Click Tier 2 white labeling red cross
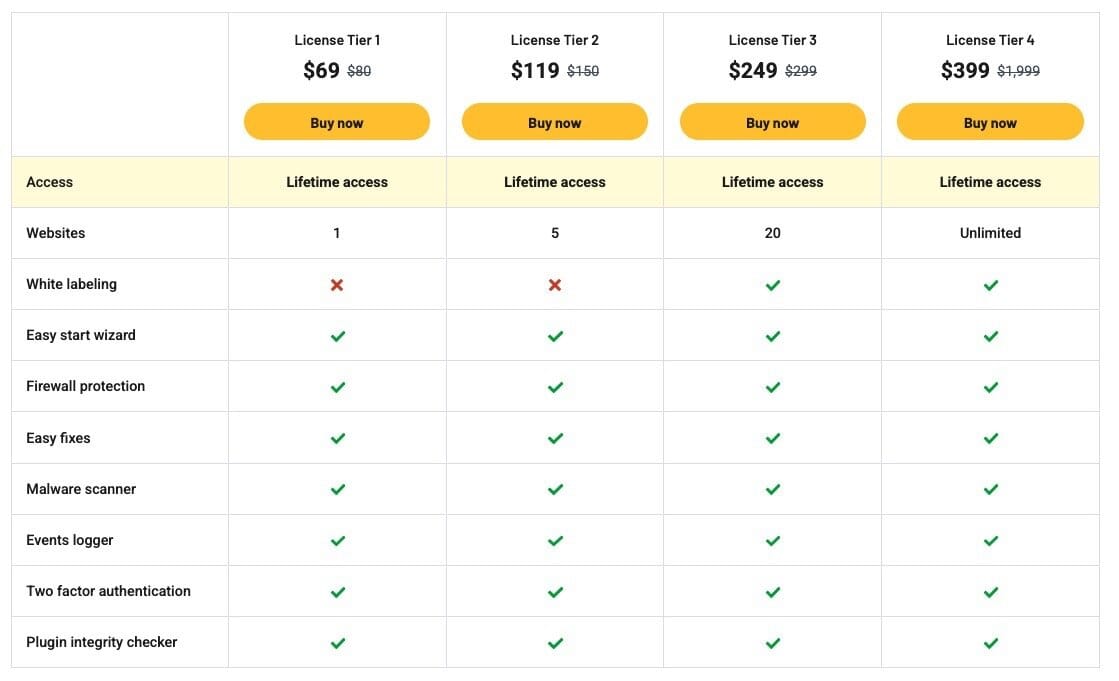1119x681 pixels. 555,285
